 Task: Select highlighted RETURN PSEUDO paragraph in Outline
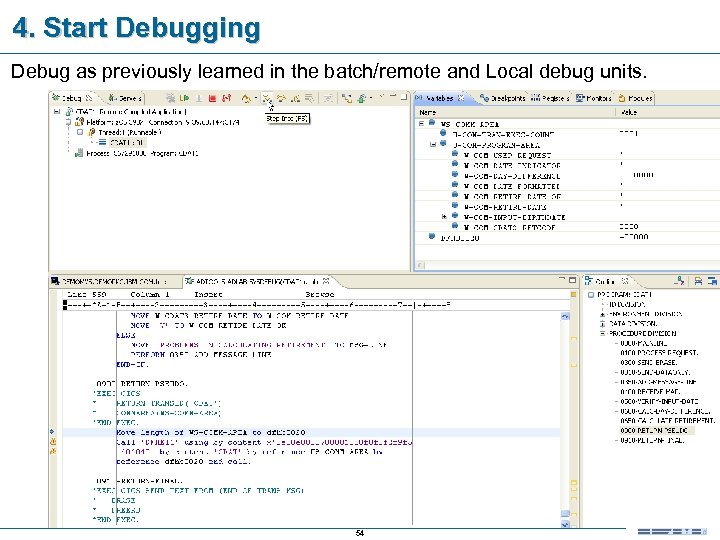click(657, 430)
